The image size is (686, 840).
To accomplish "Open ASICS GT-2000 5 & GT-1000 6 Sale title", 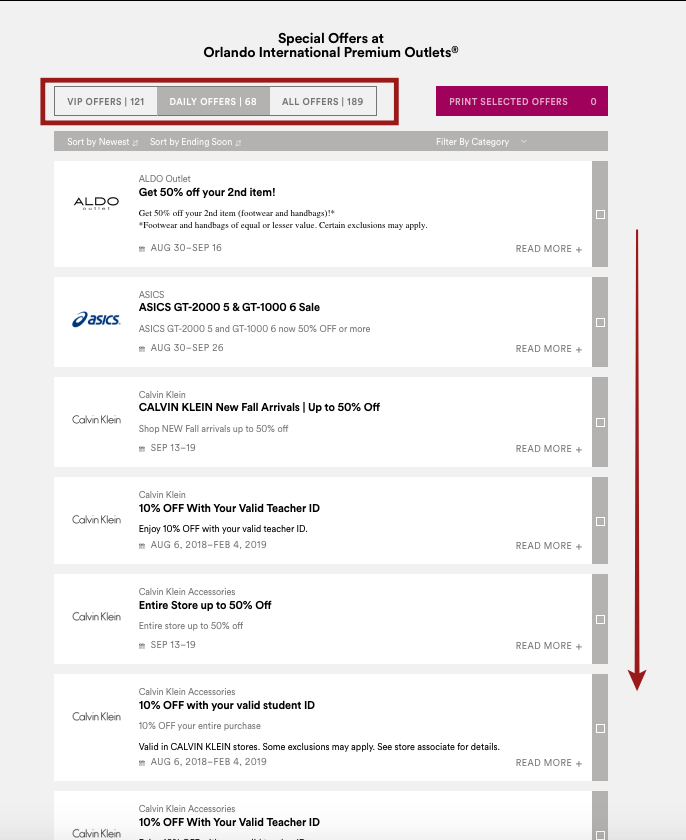I will pos(229,308).
